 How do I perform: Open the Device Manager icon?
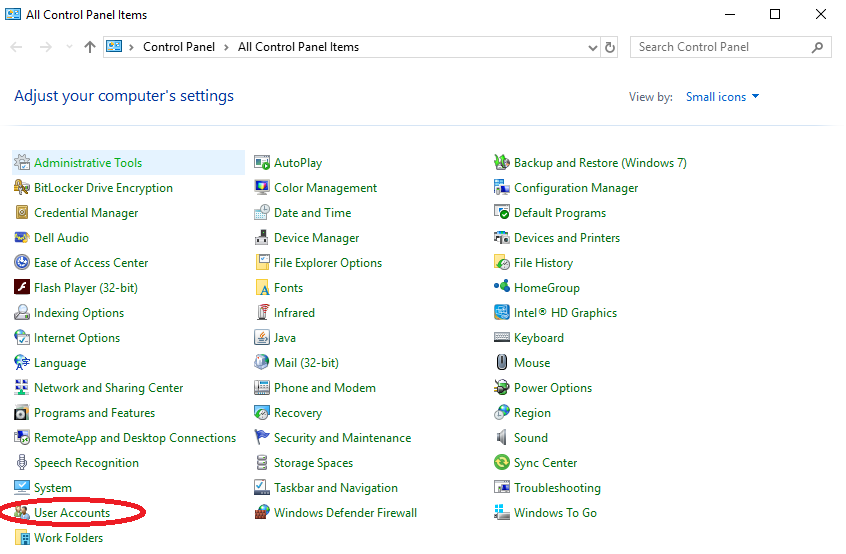click(x=262, y=238)
